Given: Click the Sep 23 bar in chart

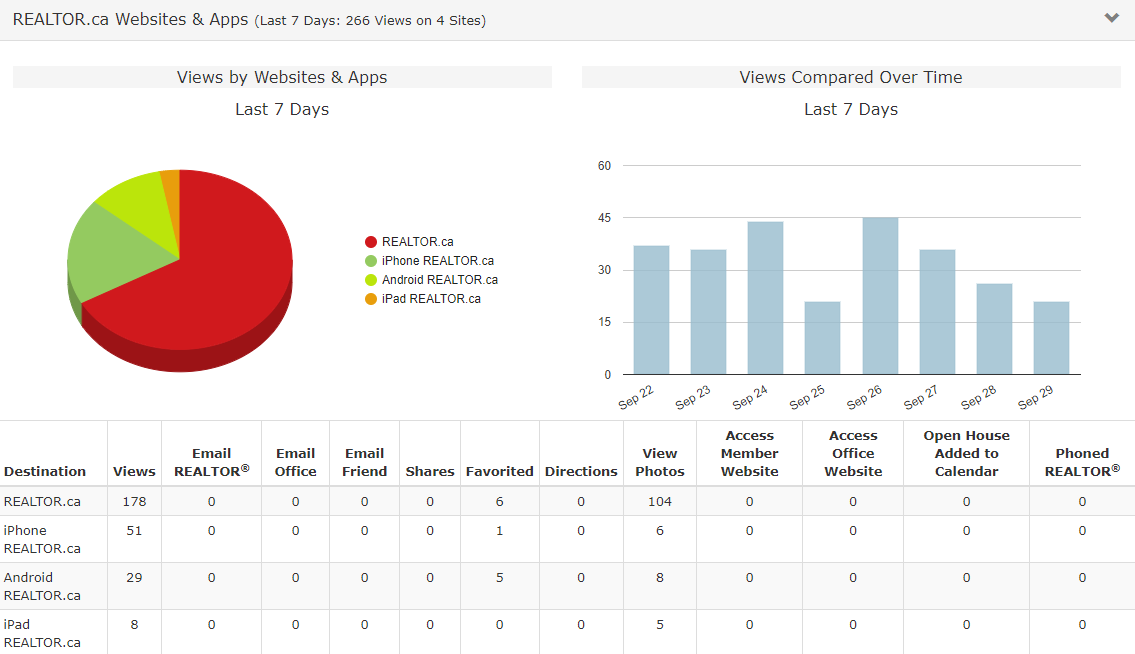Looking at the screenshot, I should click(708, 312).
